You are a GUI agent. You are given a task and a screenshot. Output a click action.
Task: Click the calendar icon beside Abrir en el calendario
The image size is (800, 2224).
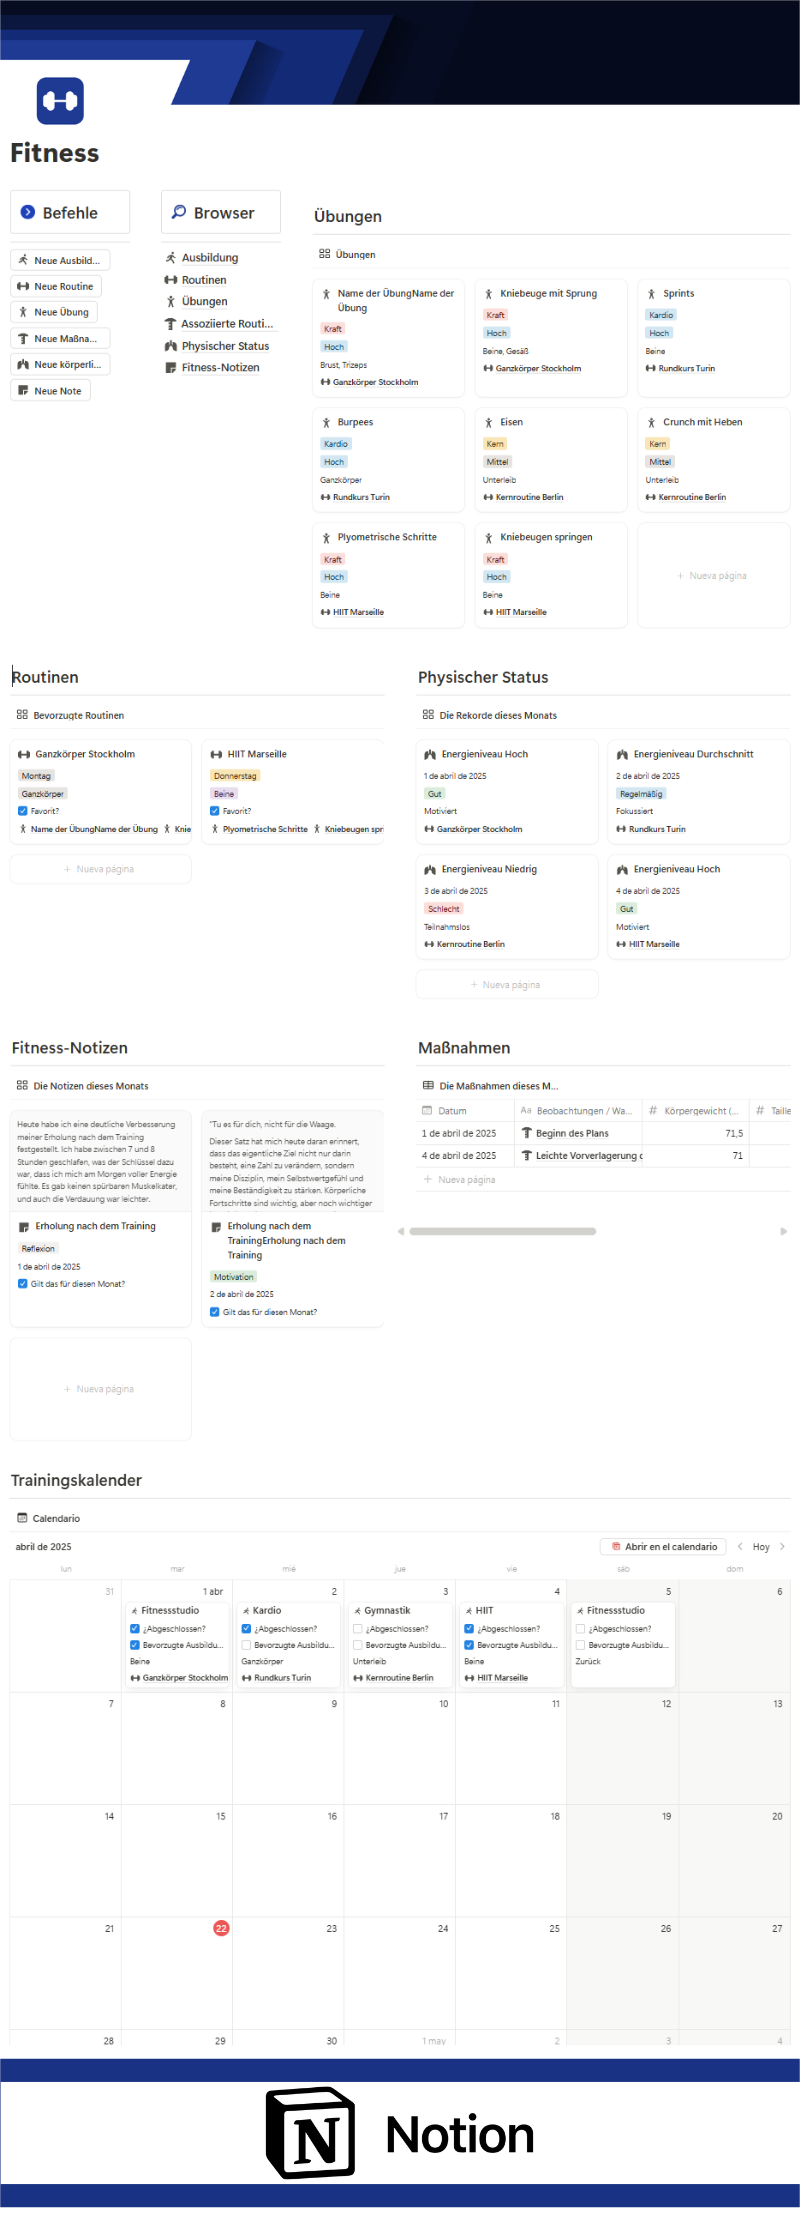pyautogui.click(x=616, y=1546)
